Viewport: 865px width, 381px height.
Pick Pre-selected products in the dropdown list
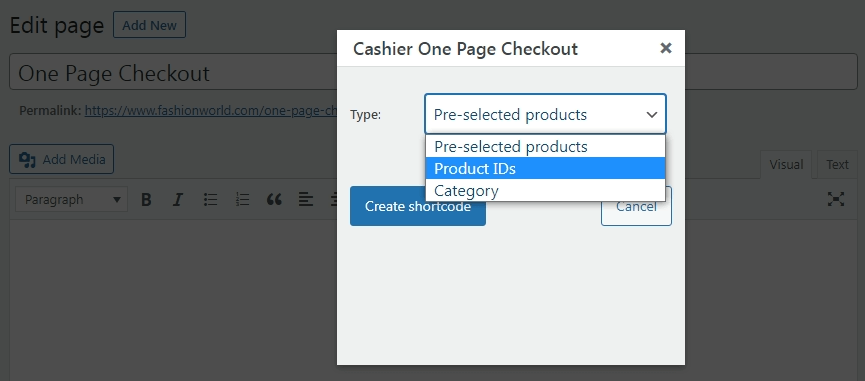[x=545, y=146]
